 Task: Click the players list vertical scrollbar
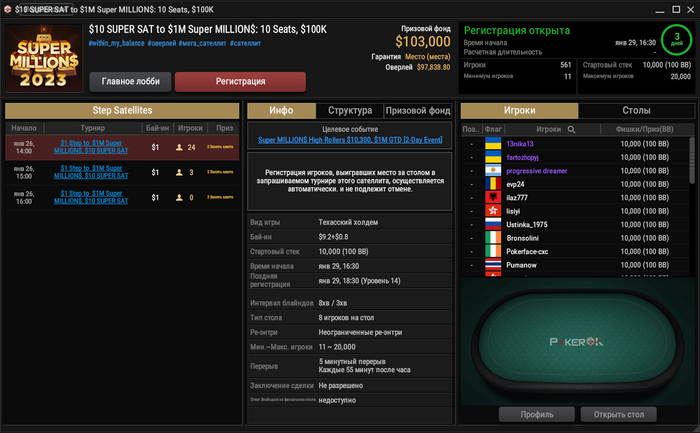692,160
